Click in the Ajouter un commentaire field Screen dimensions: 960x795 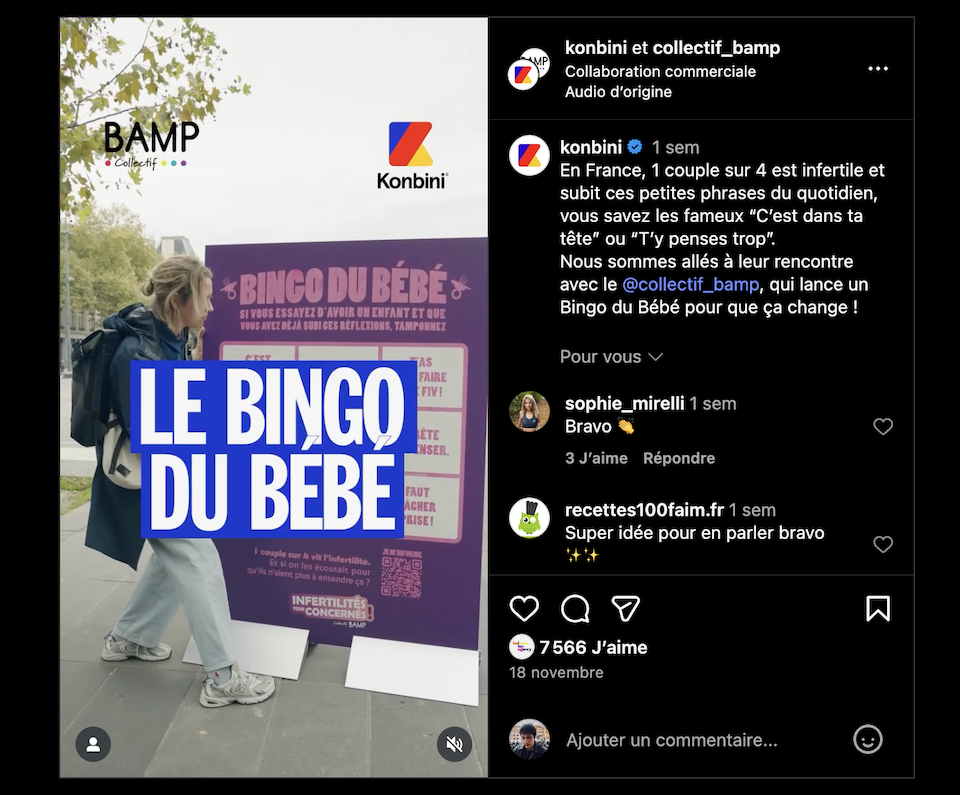pyautogui.click(x=672, y=740)
